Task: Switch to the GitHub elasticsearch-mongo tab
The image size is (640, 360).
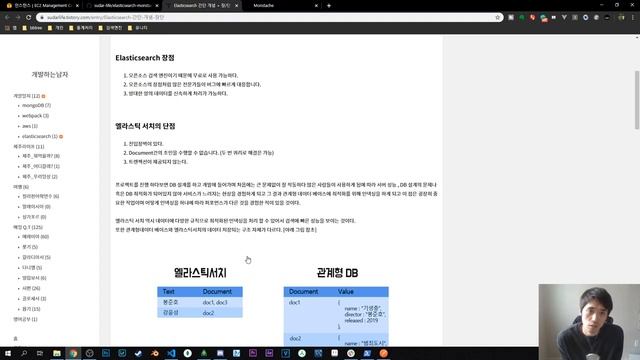Action: 122,6
